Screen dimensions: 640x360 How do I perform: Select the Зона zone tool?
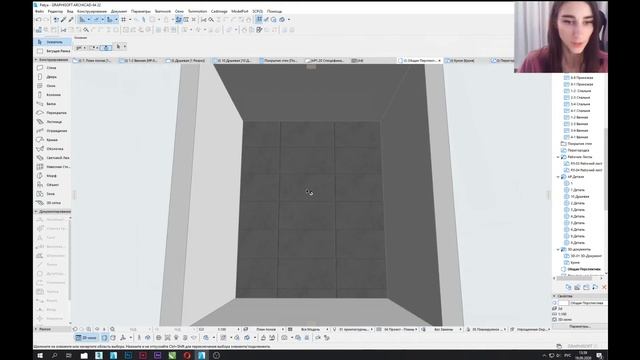coord(51,193)
